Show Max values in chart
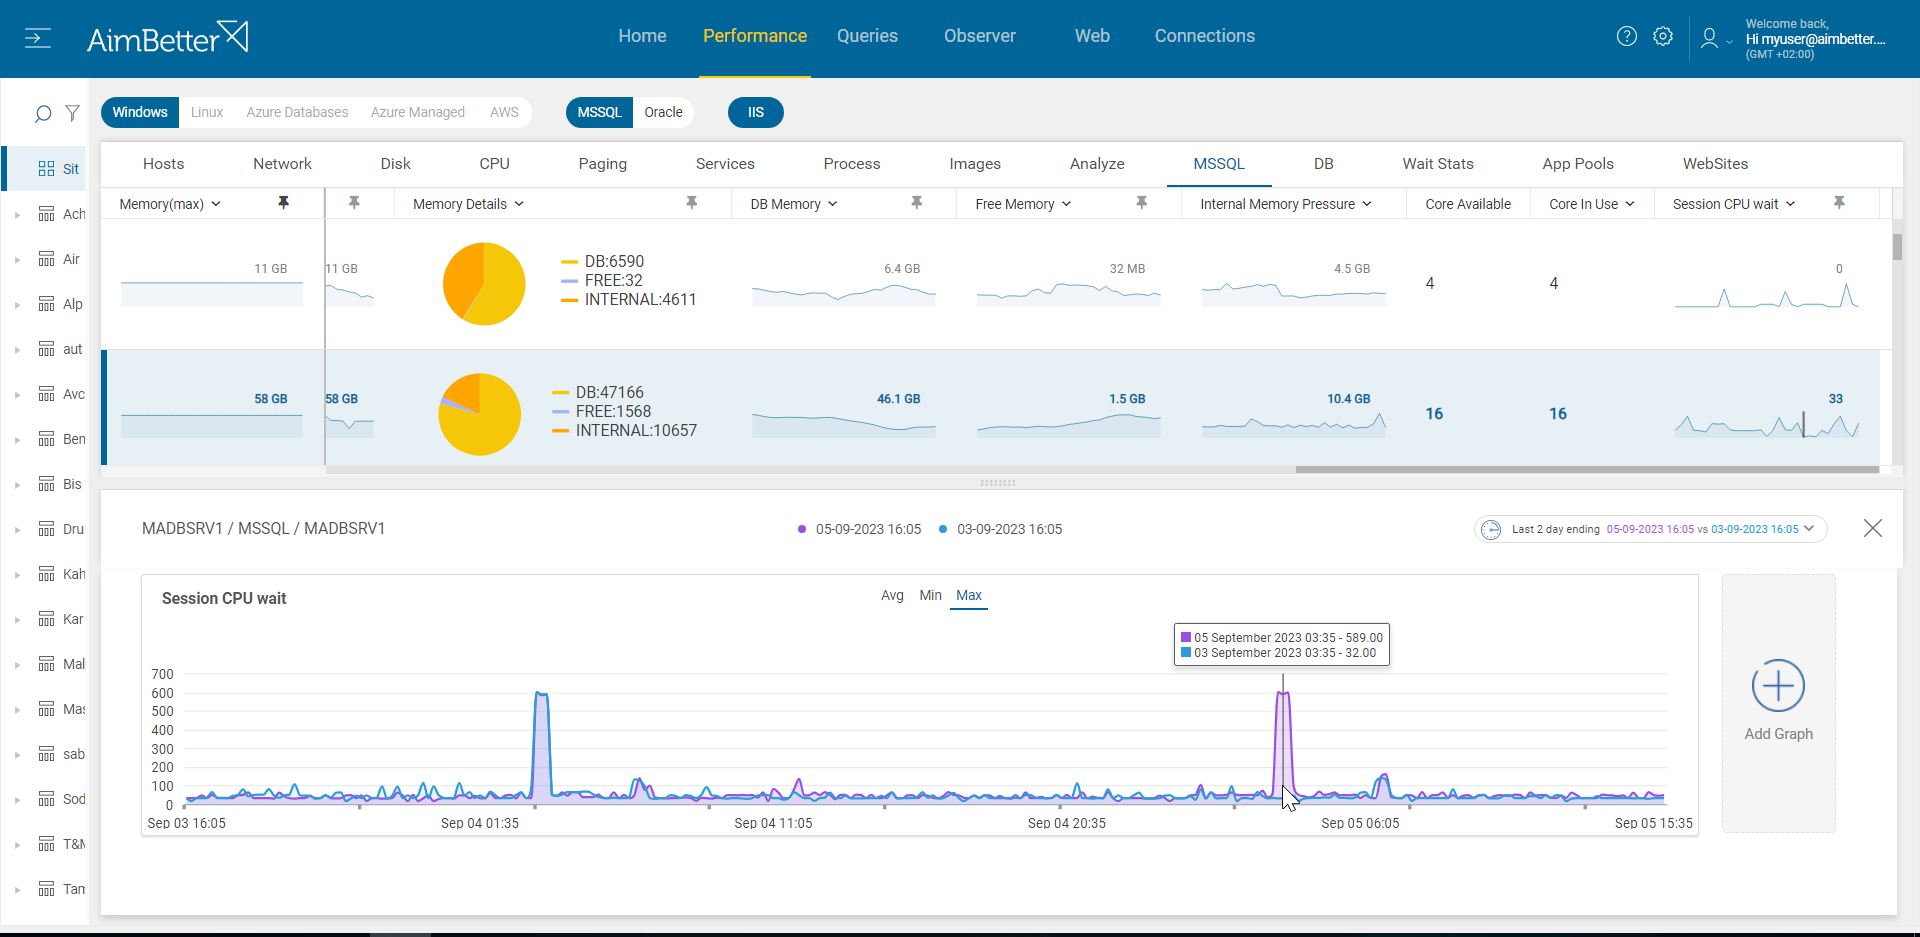This screenshot has height=937, width=1920. click(x=969, y=595)
